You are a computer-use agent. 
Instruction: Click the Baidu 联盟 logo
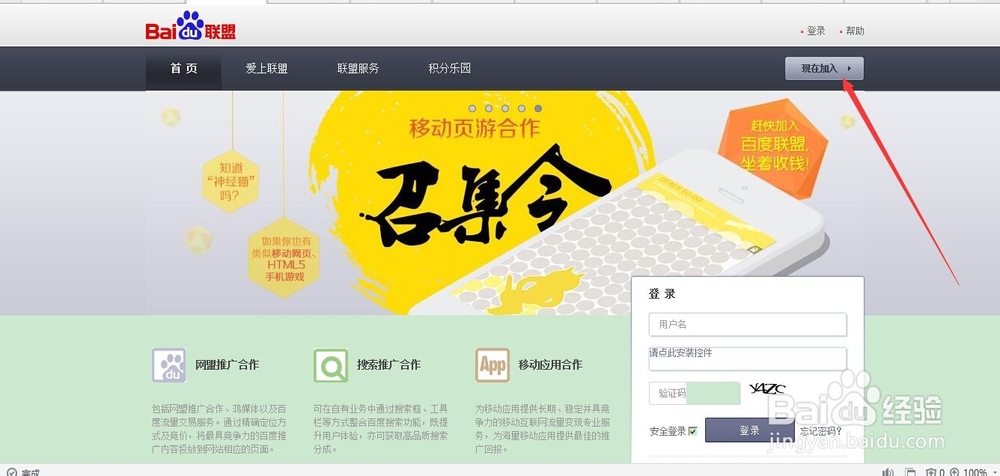tap(190, 27)
